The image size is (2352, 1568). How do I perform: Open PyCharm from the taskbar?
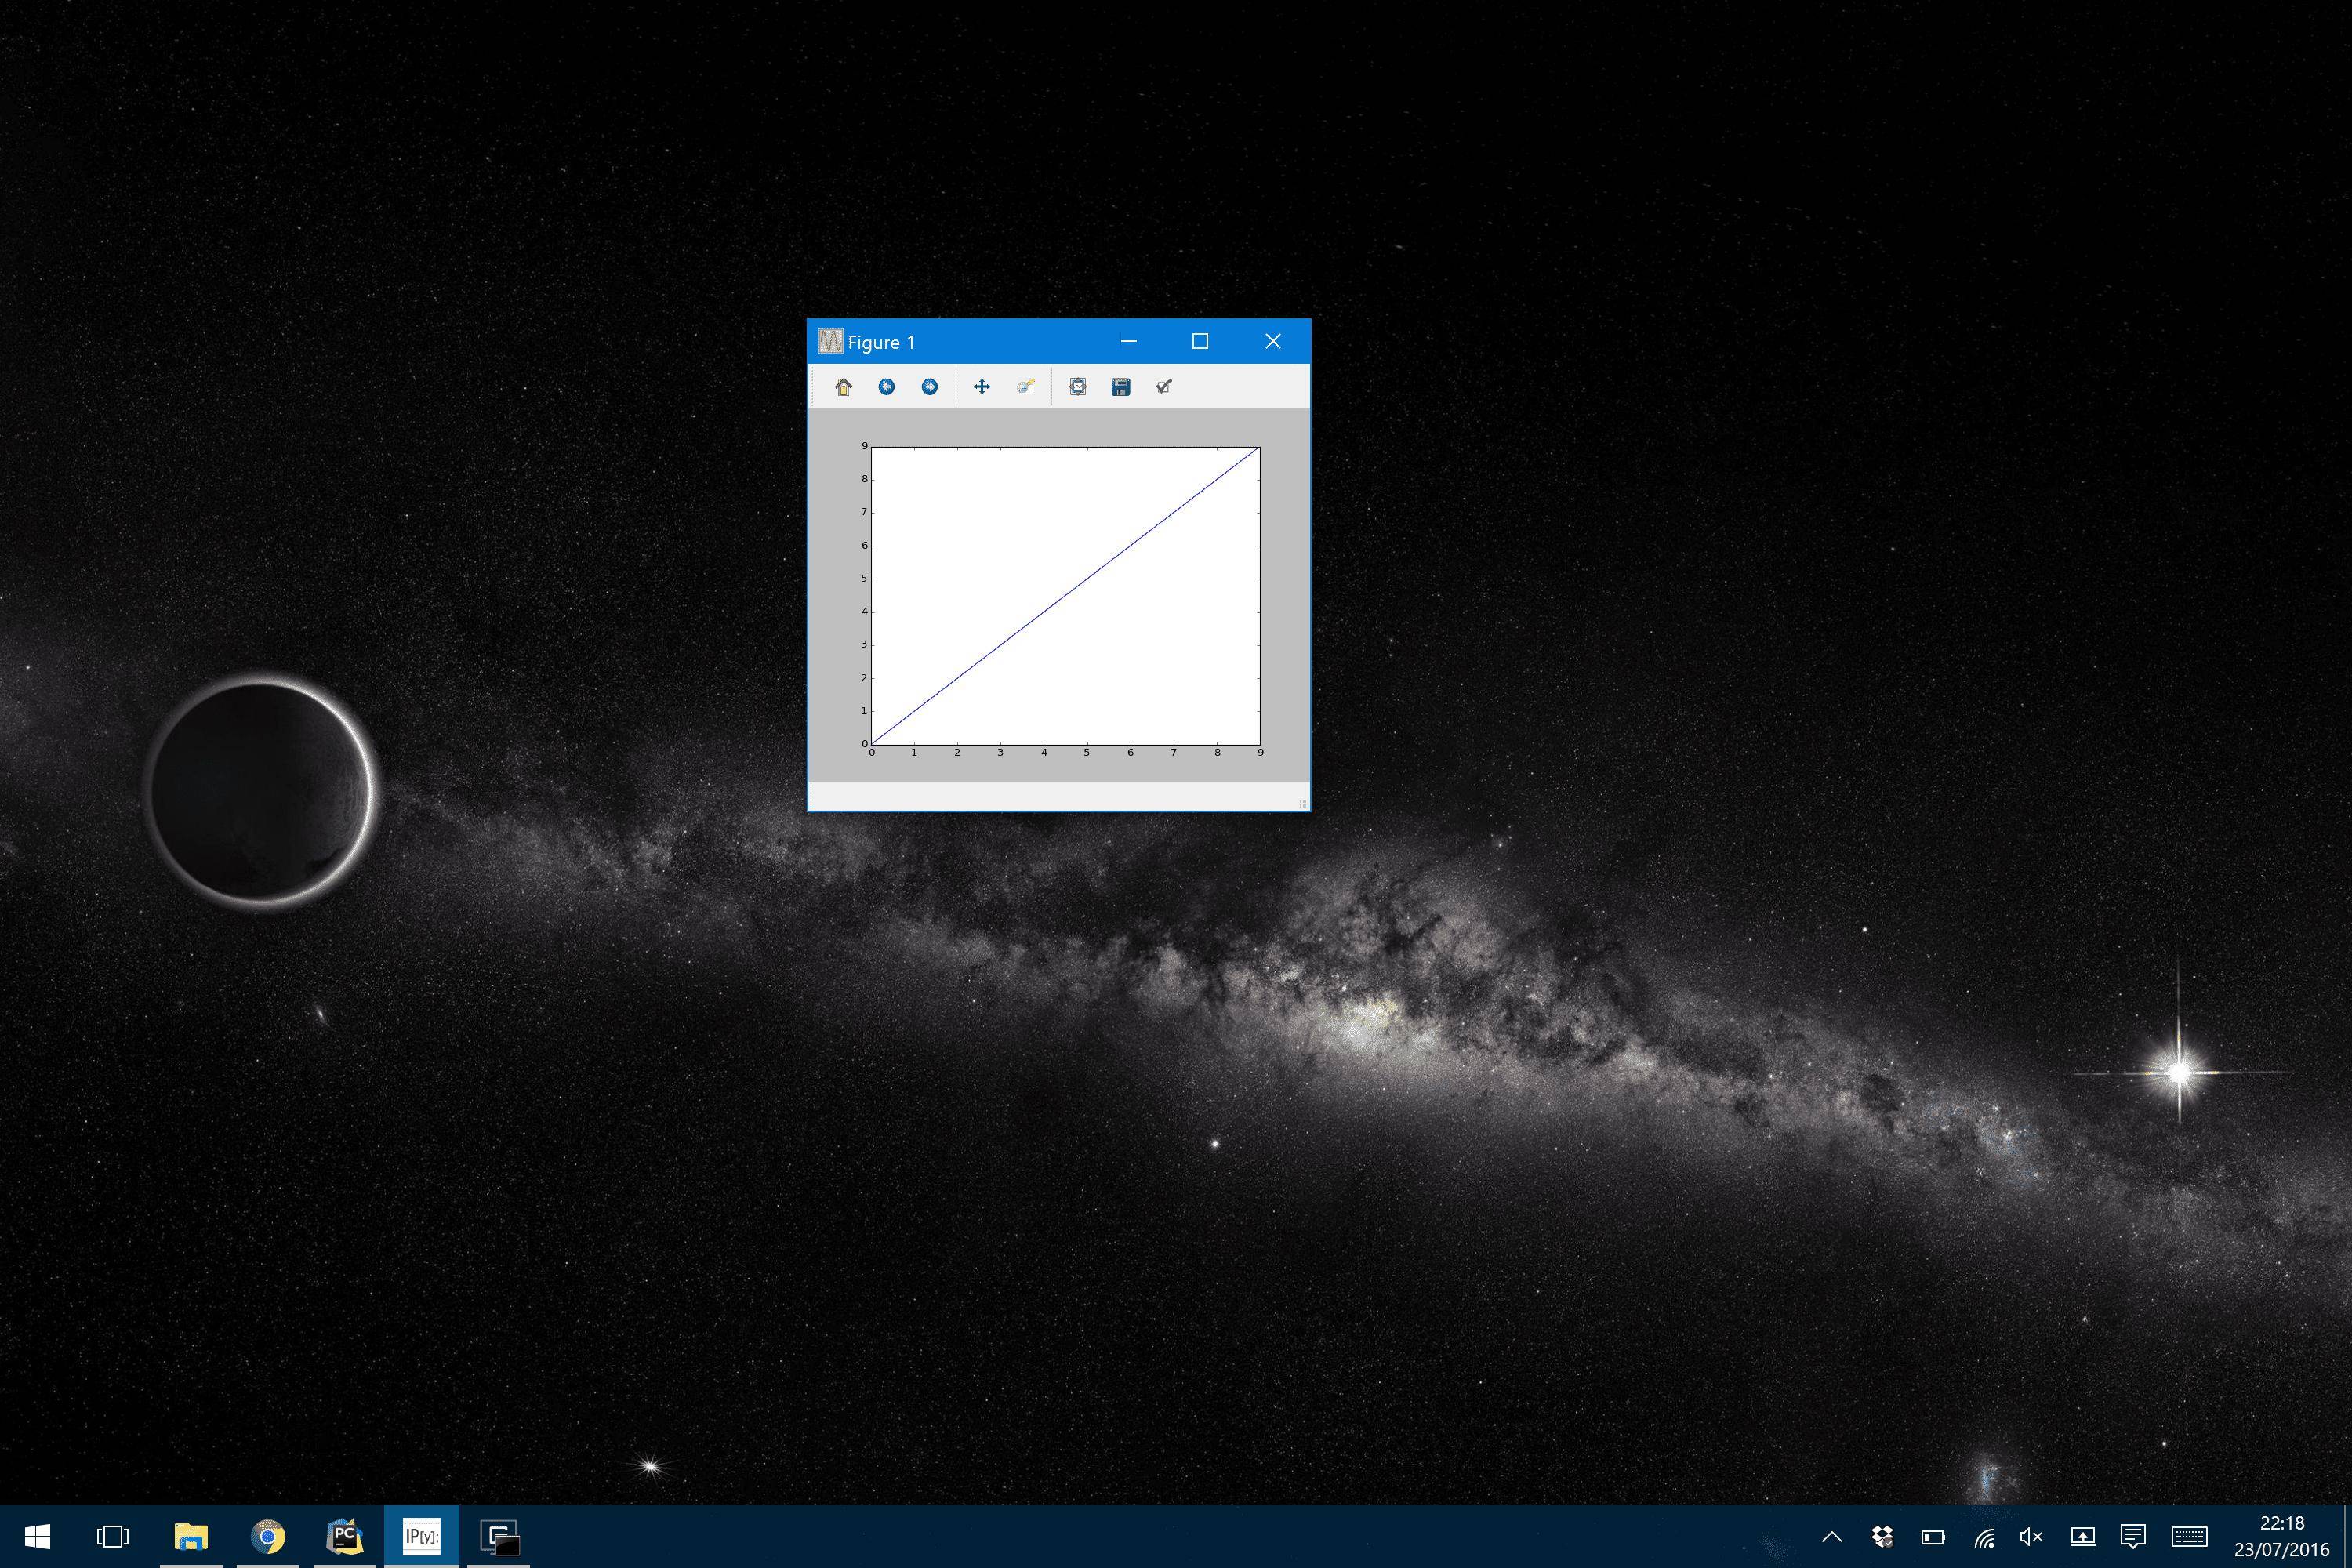point(344,1537)
